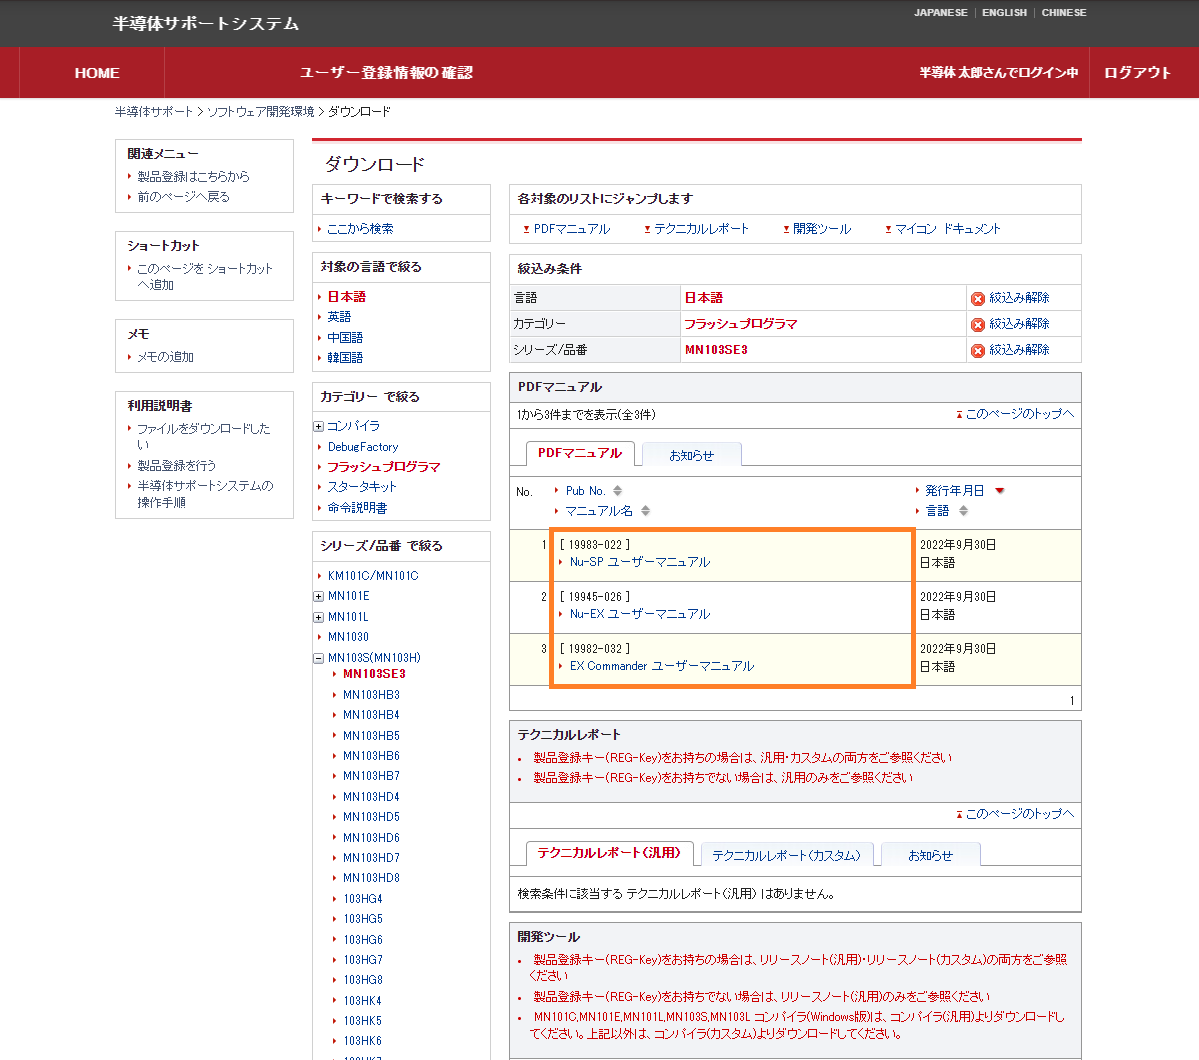Open 半導体サポートシステムの操作手順 link
1199x1060 pixels.
click(x=205, y=494)
